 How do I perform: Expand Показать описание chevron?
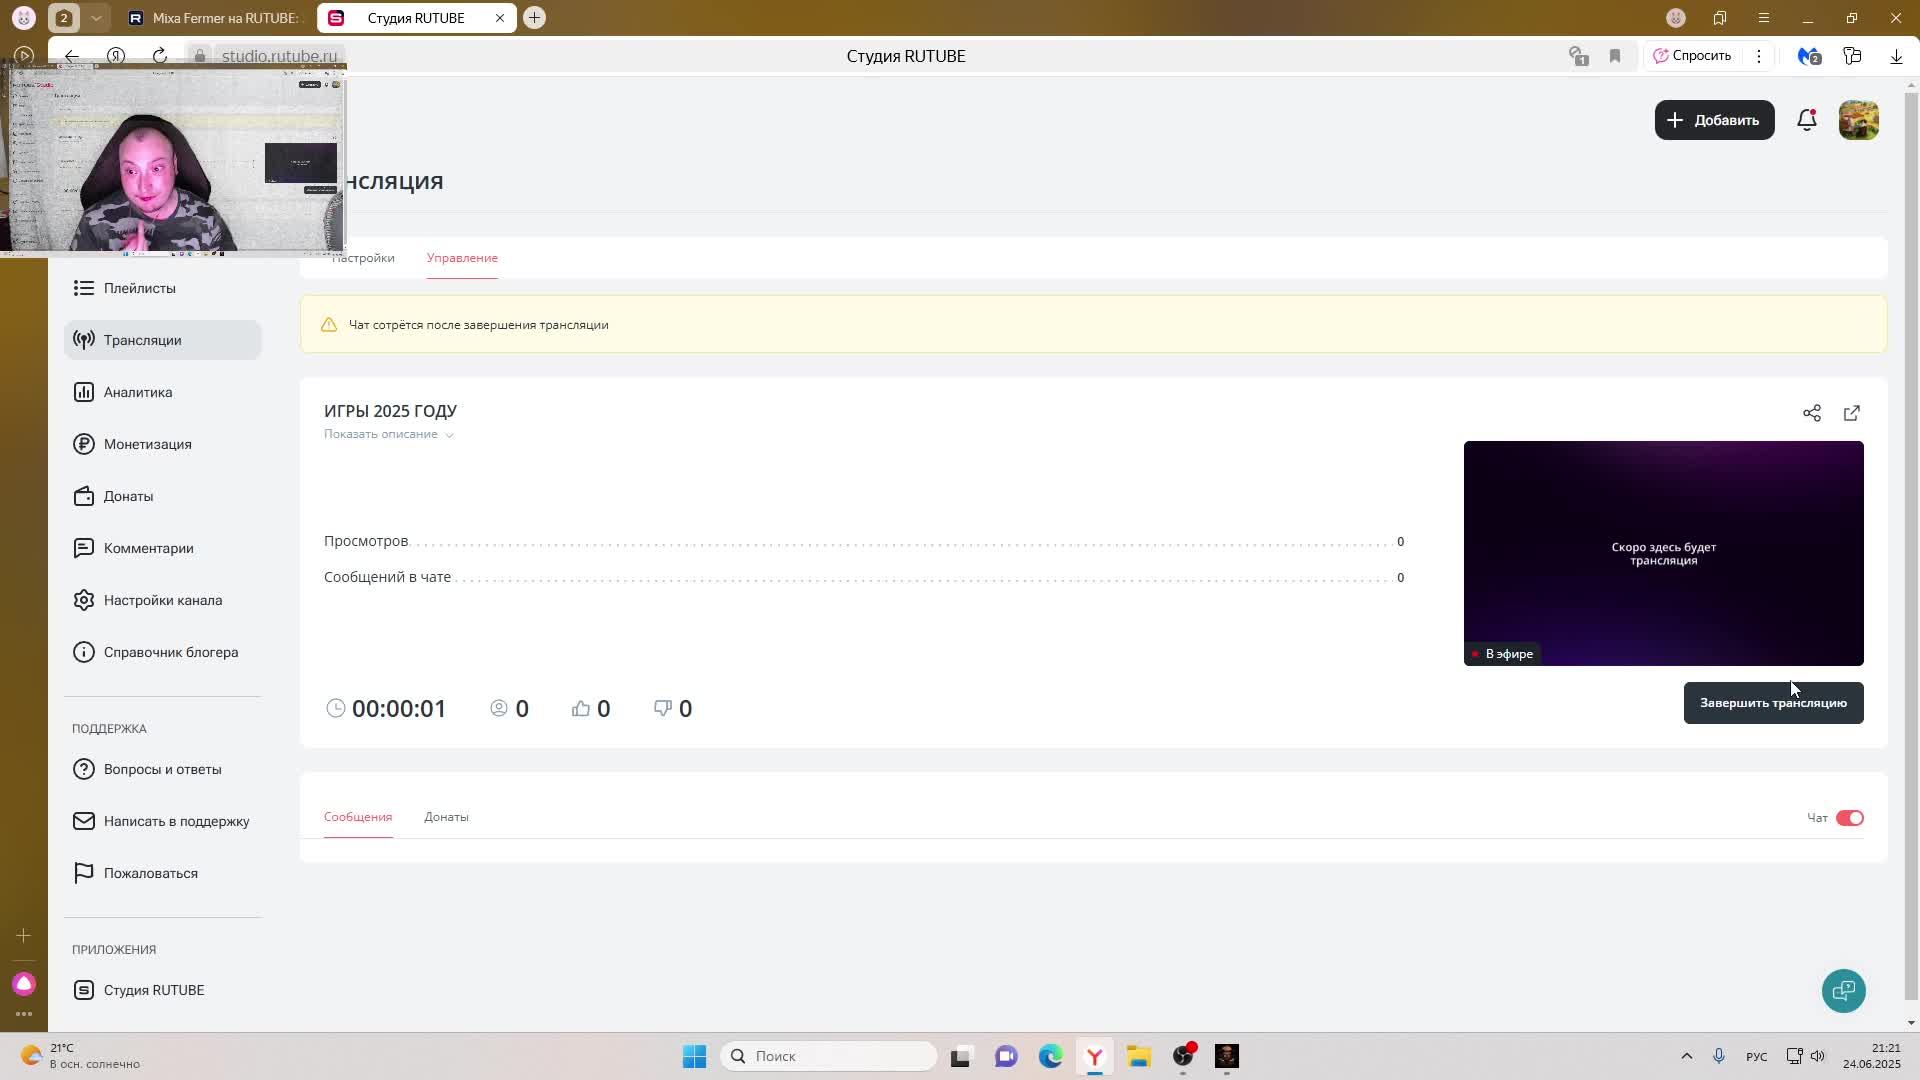[449, 435]
